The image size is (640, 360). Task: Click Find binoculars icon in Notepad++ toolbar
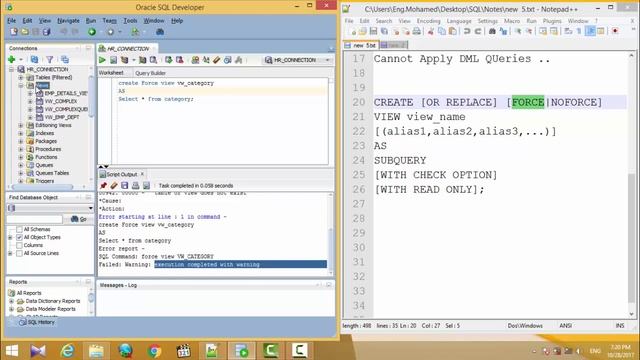(492, 31)
